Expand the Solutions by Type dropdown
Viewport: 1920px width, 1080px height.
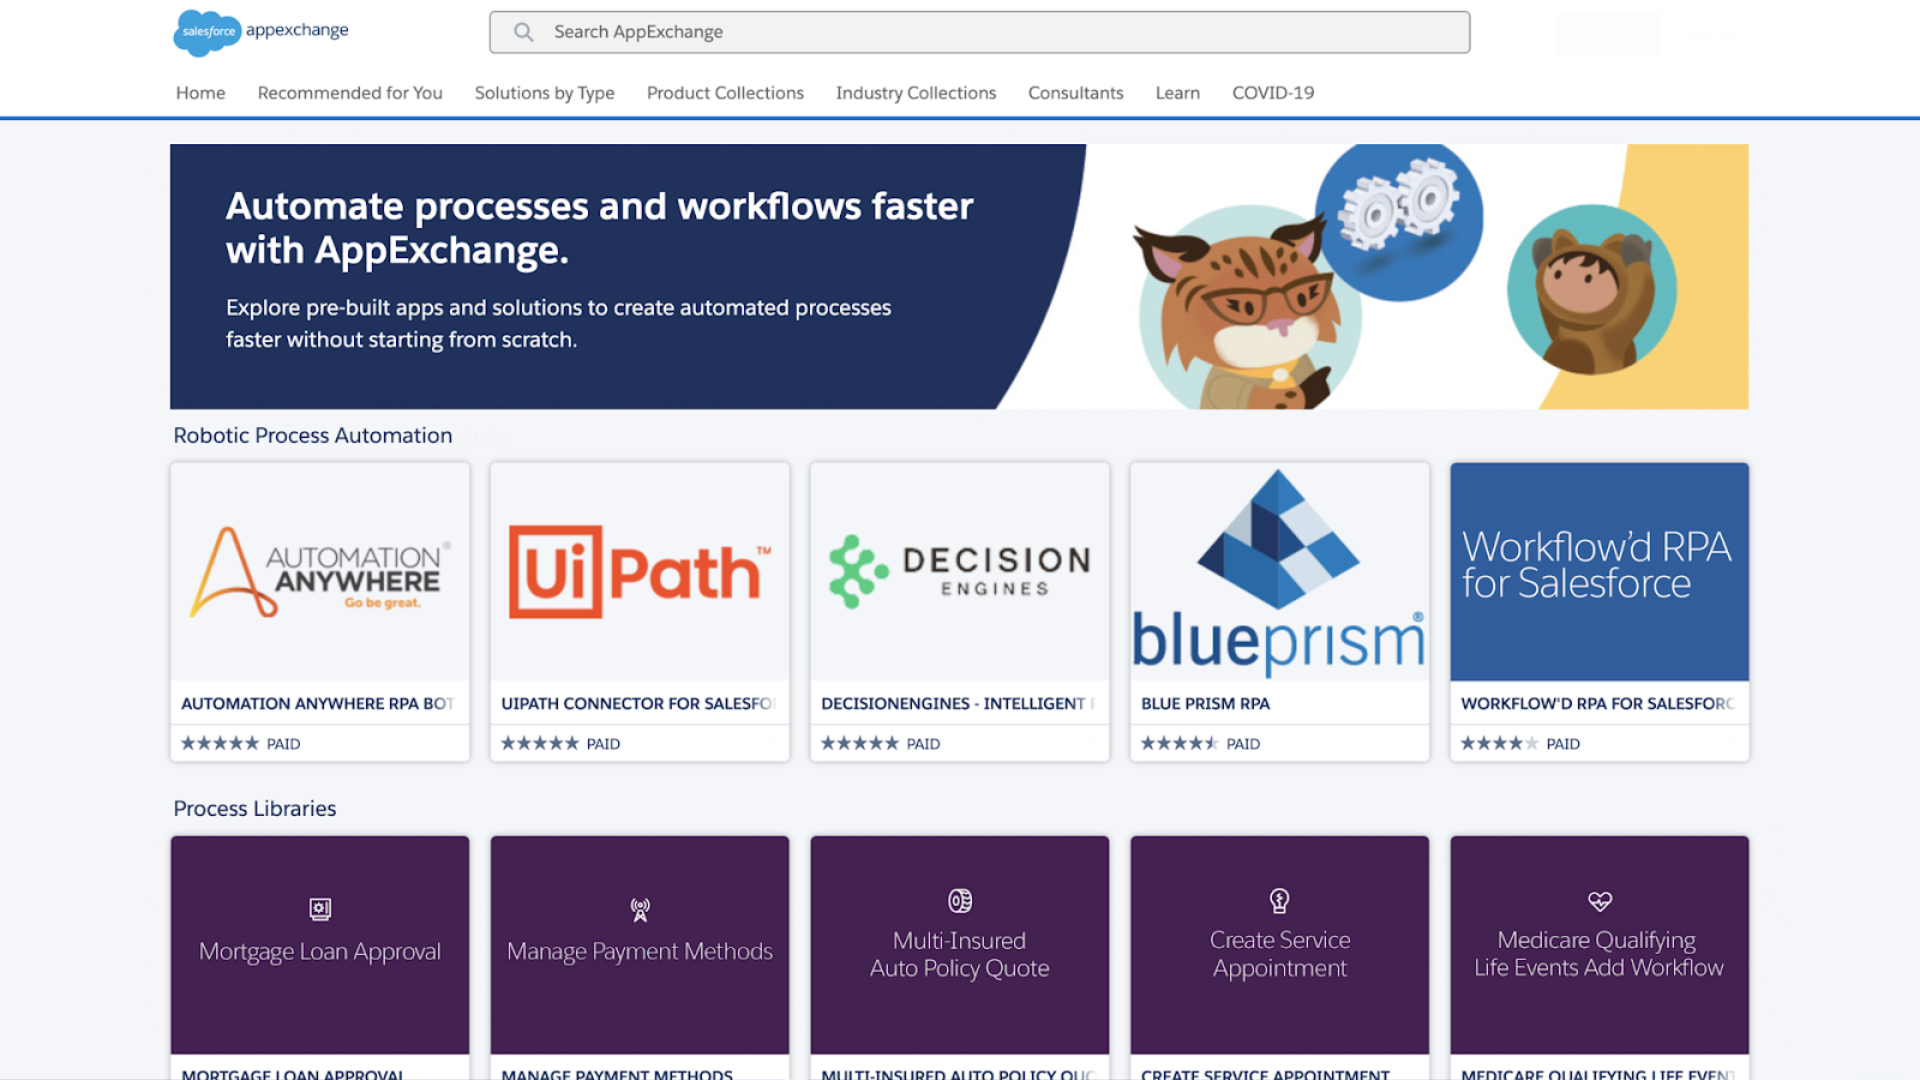543,92
